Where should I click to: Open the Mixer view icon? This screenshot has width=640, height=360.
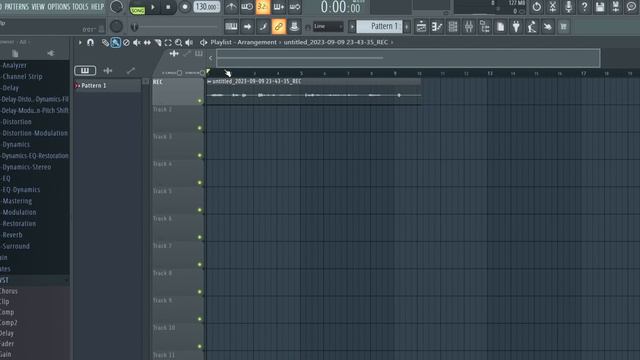[x=469, y=27]
